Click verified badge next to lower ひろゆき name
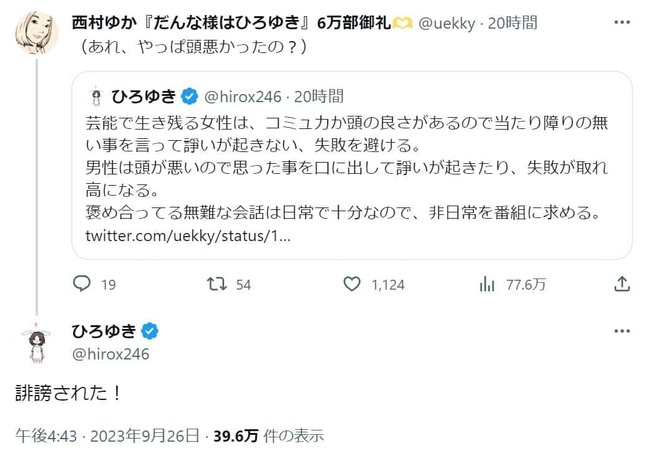This screenshot has height=466, width=645. [x=148, y=331]
